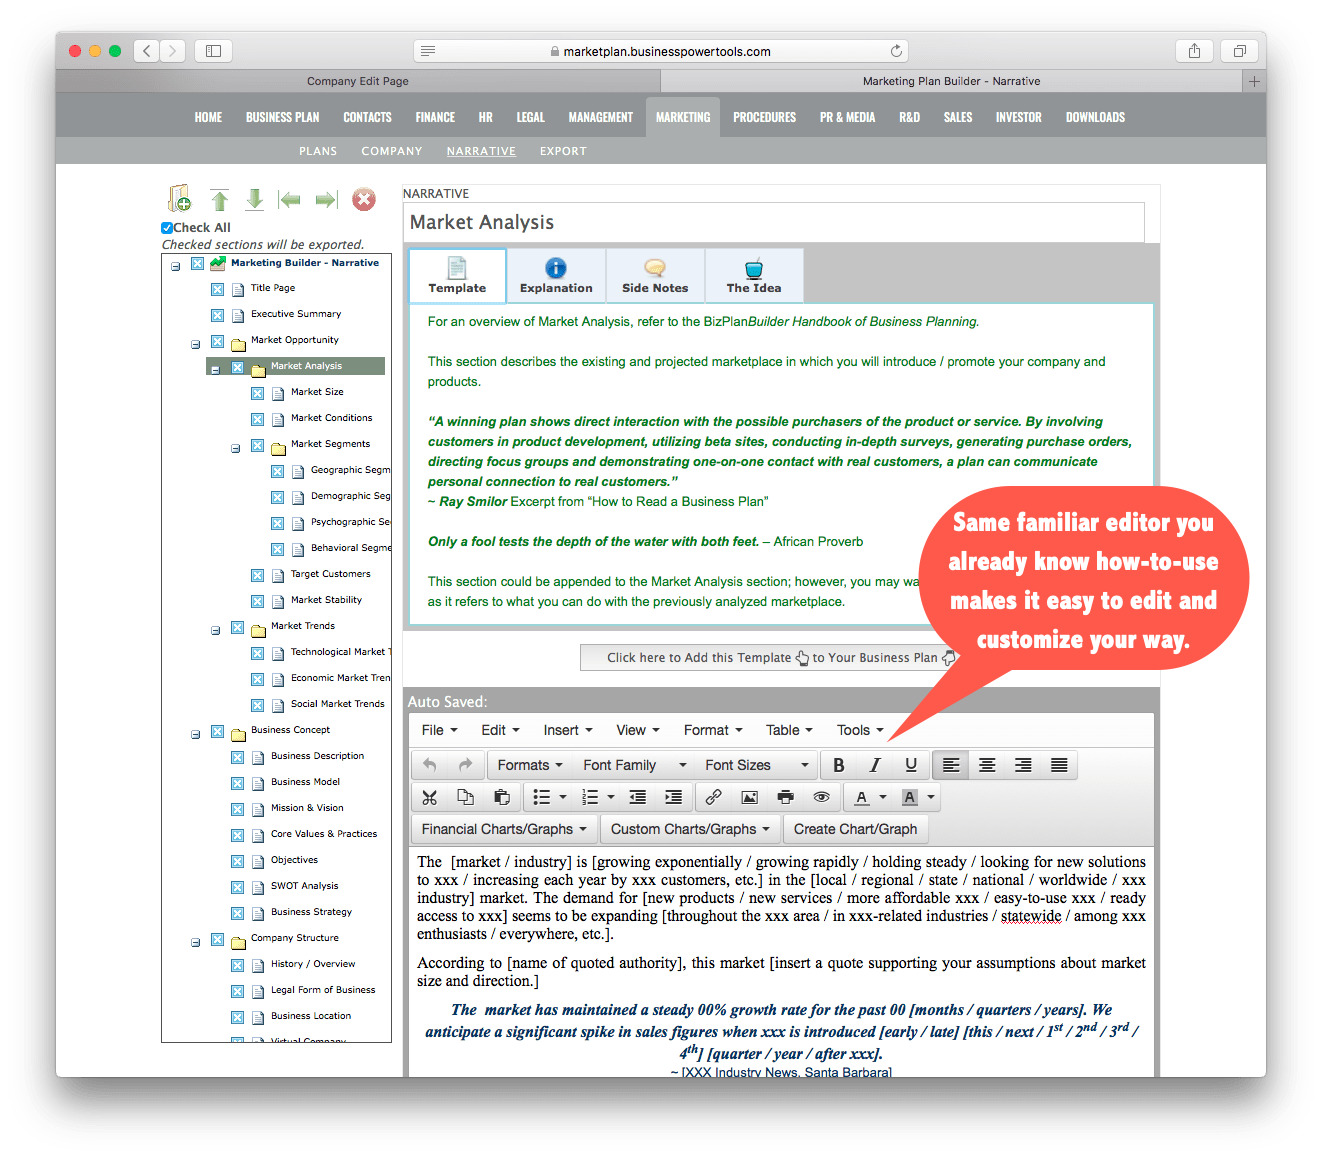Screen dimensions: 1322x1157
Task: Click the red delete section icon
Action: click(x=364, y=199)
